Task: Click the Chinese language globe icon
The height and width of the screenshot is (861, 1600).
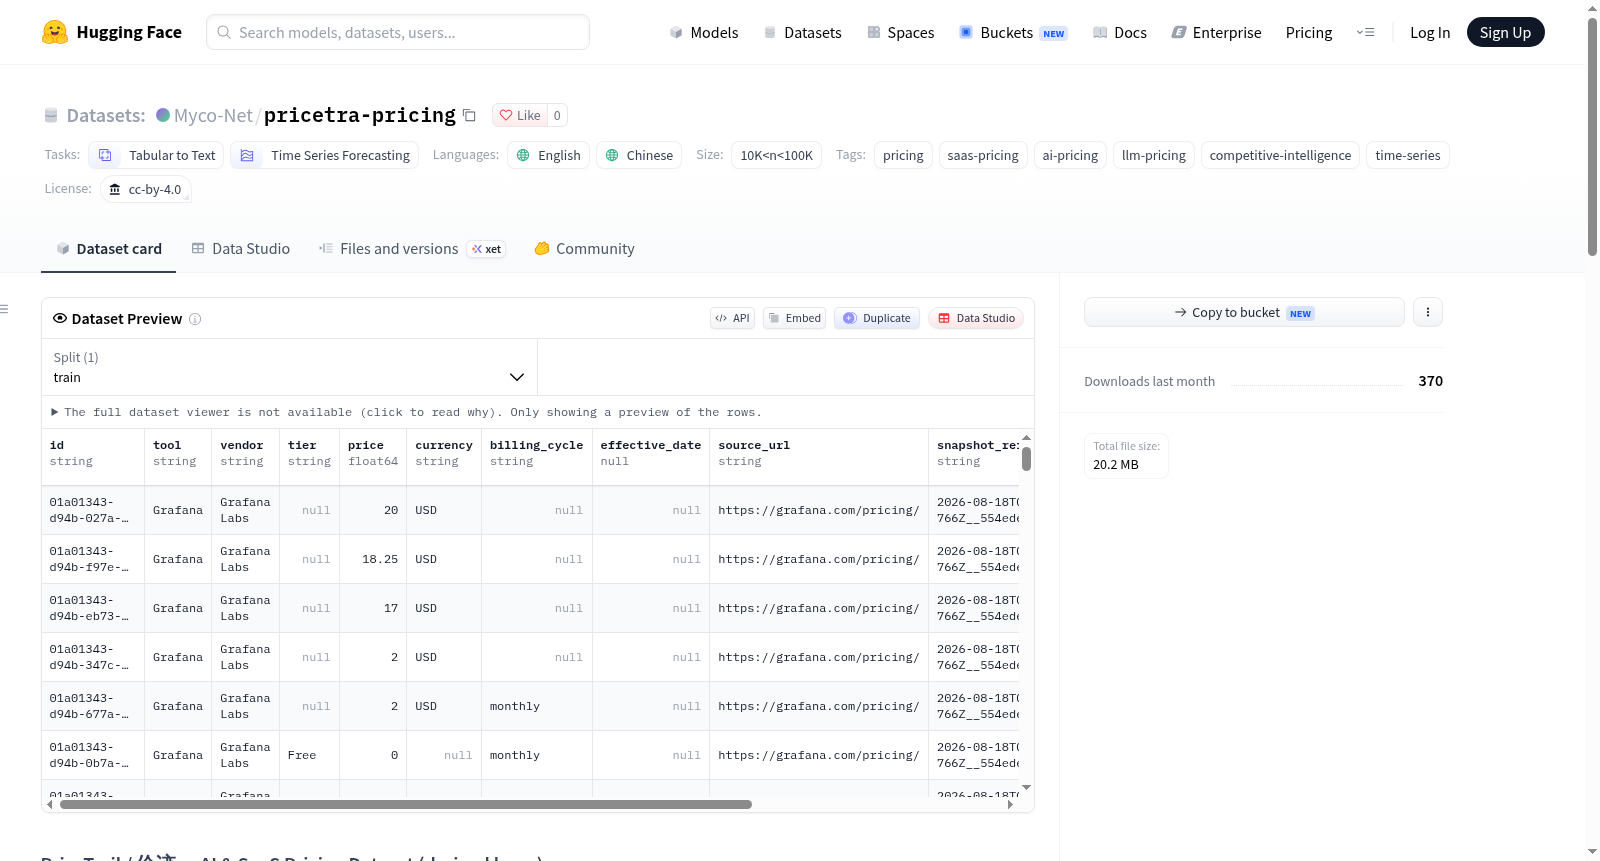Action: (612, 155)
